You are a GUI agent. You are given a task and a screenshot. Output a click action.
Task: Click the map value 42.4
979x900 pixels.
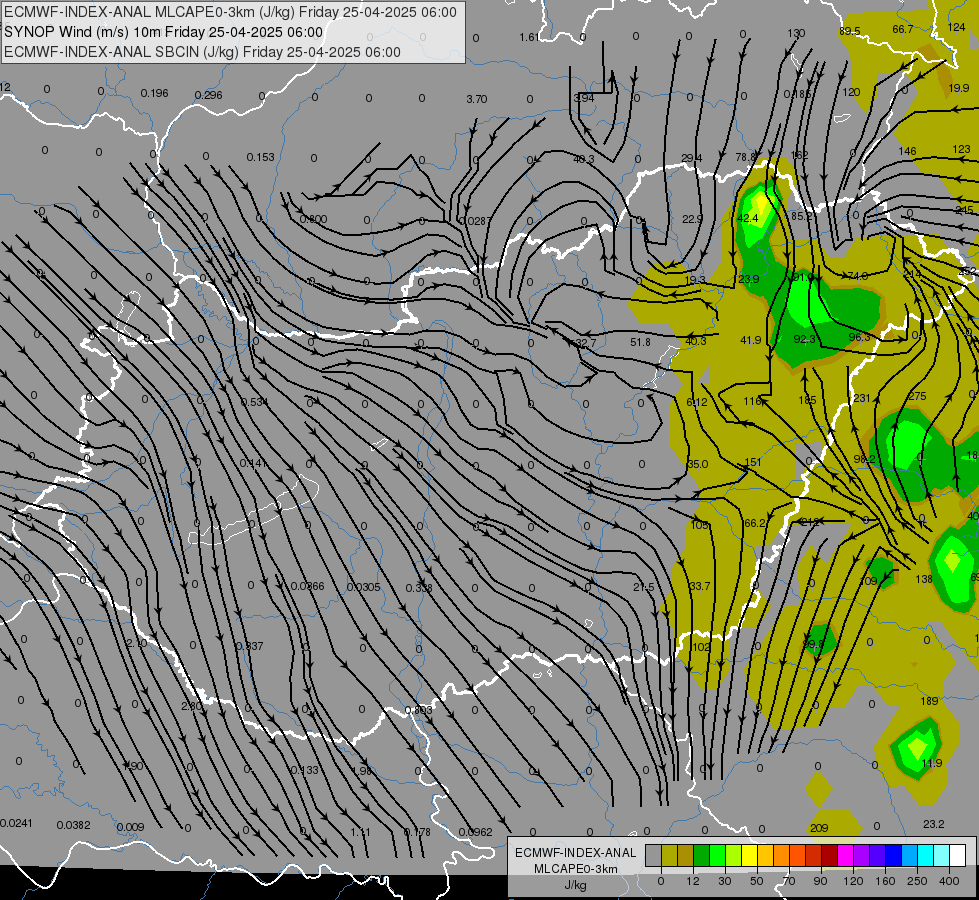tap(747, 218)
